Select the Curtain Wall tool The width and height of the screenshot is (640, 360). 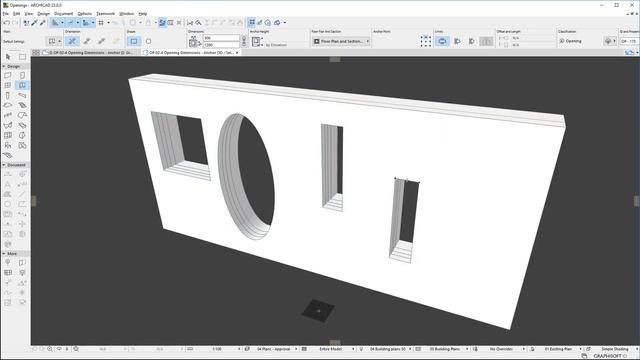(8, 136)
